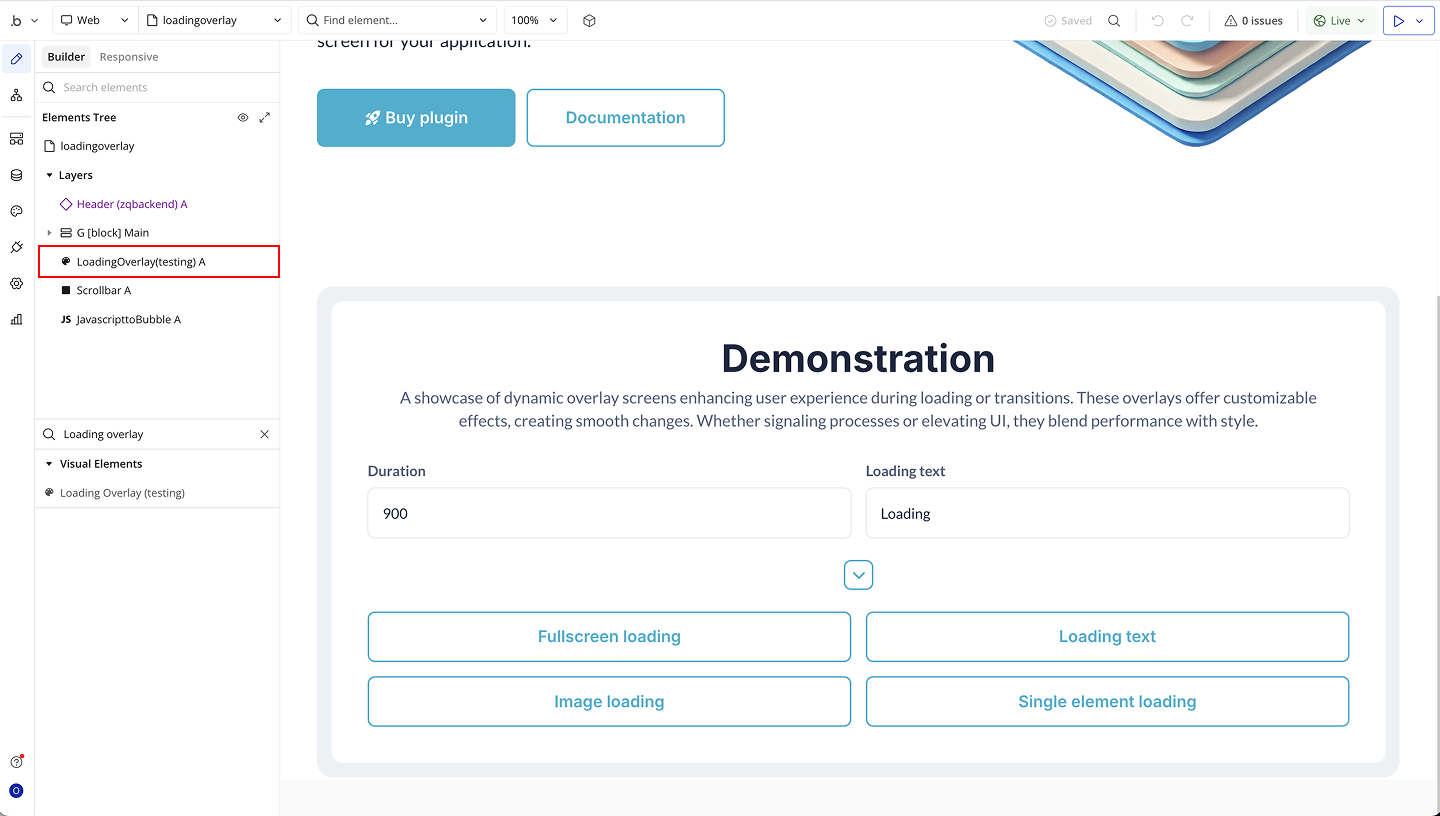
Task: Open the Bubble logo menu
Action: point(22,20)
